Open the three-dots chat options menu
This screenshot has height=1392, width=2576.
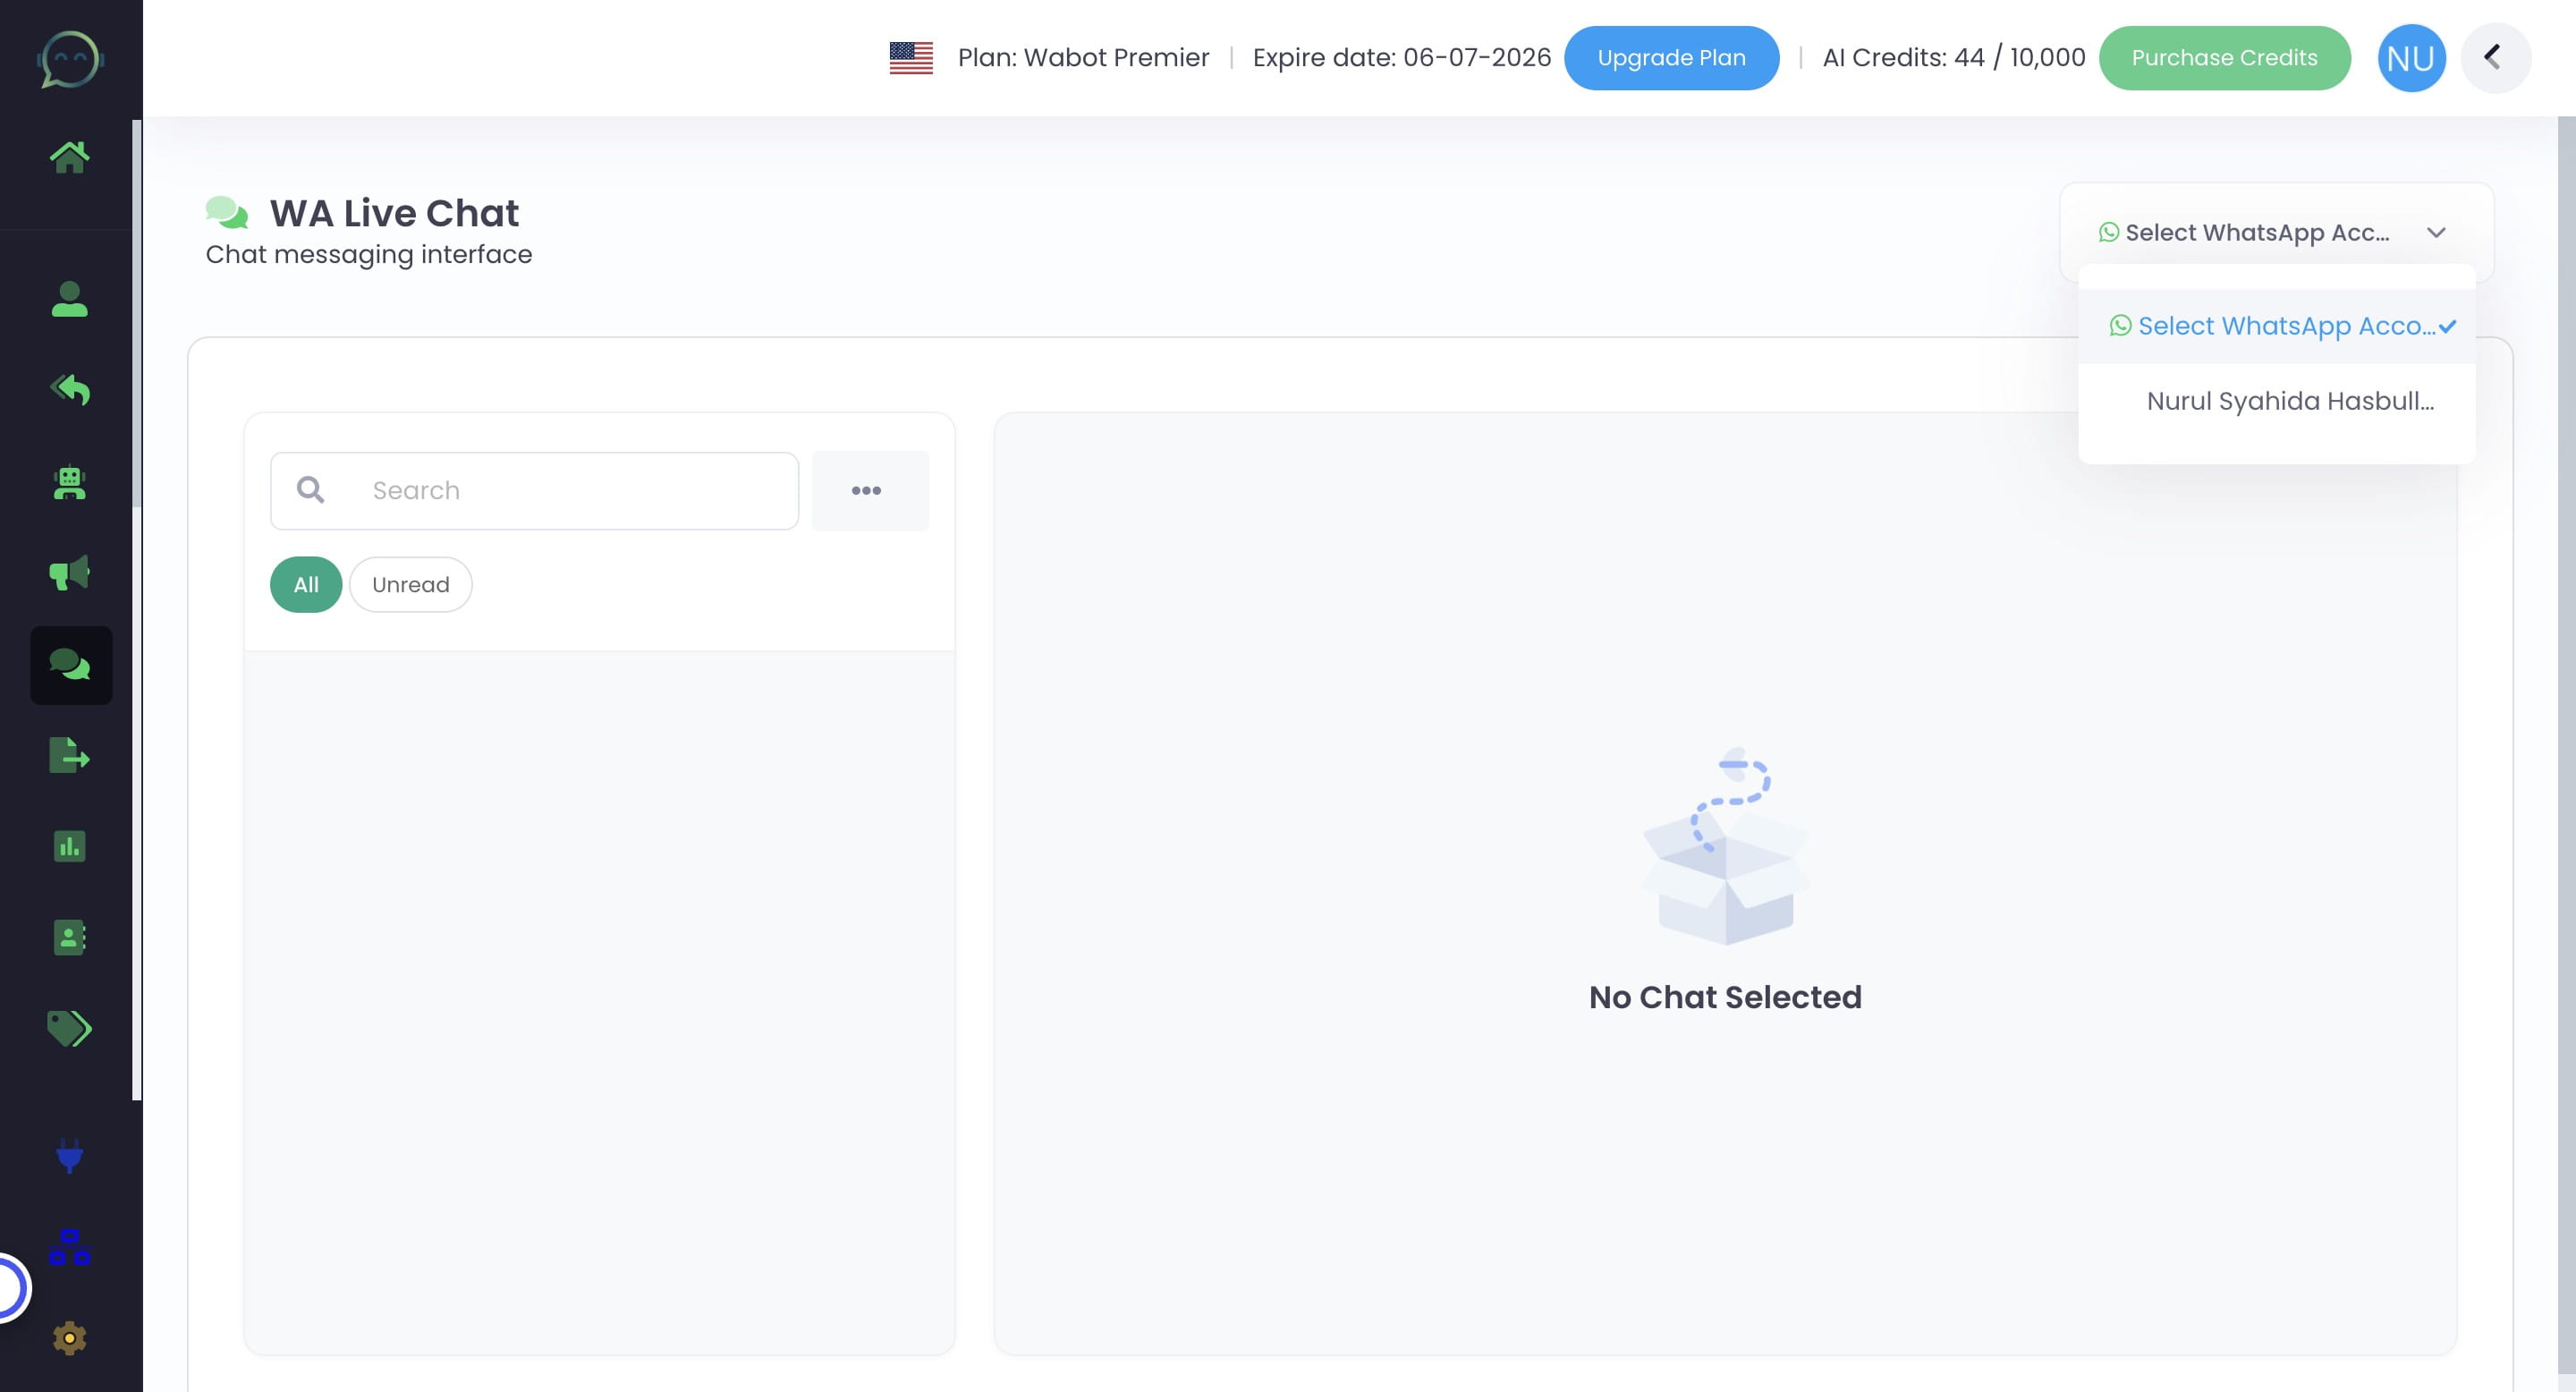click(867, 491)
